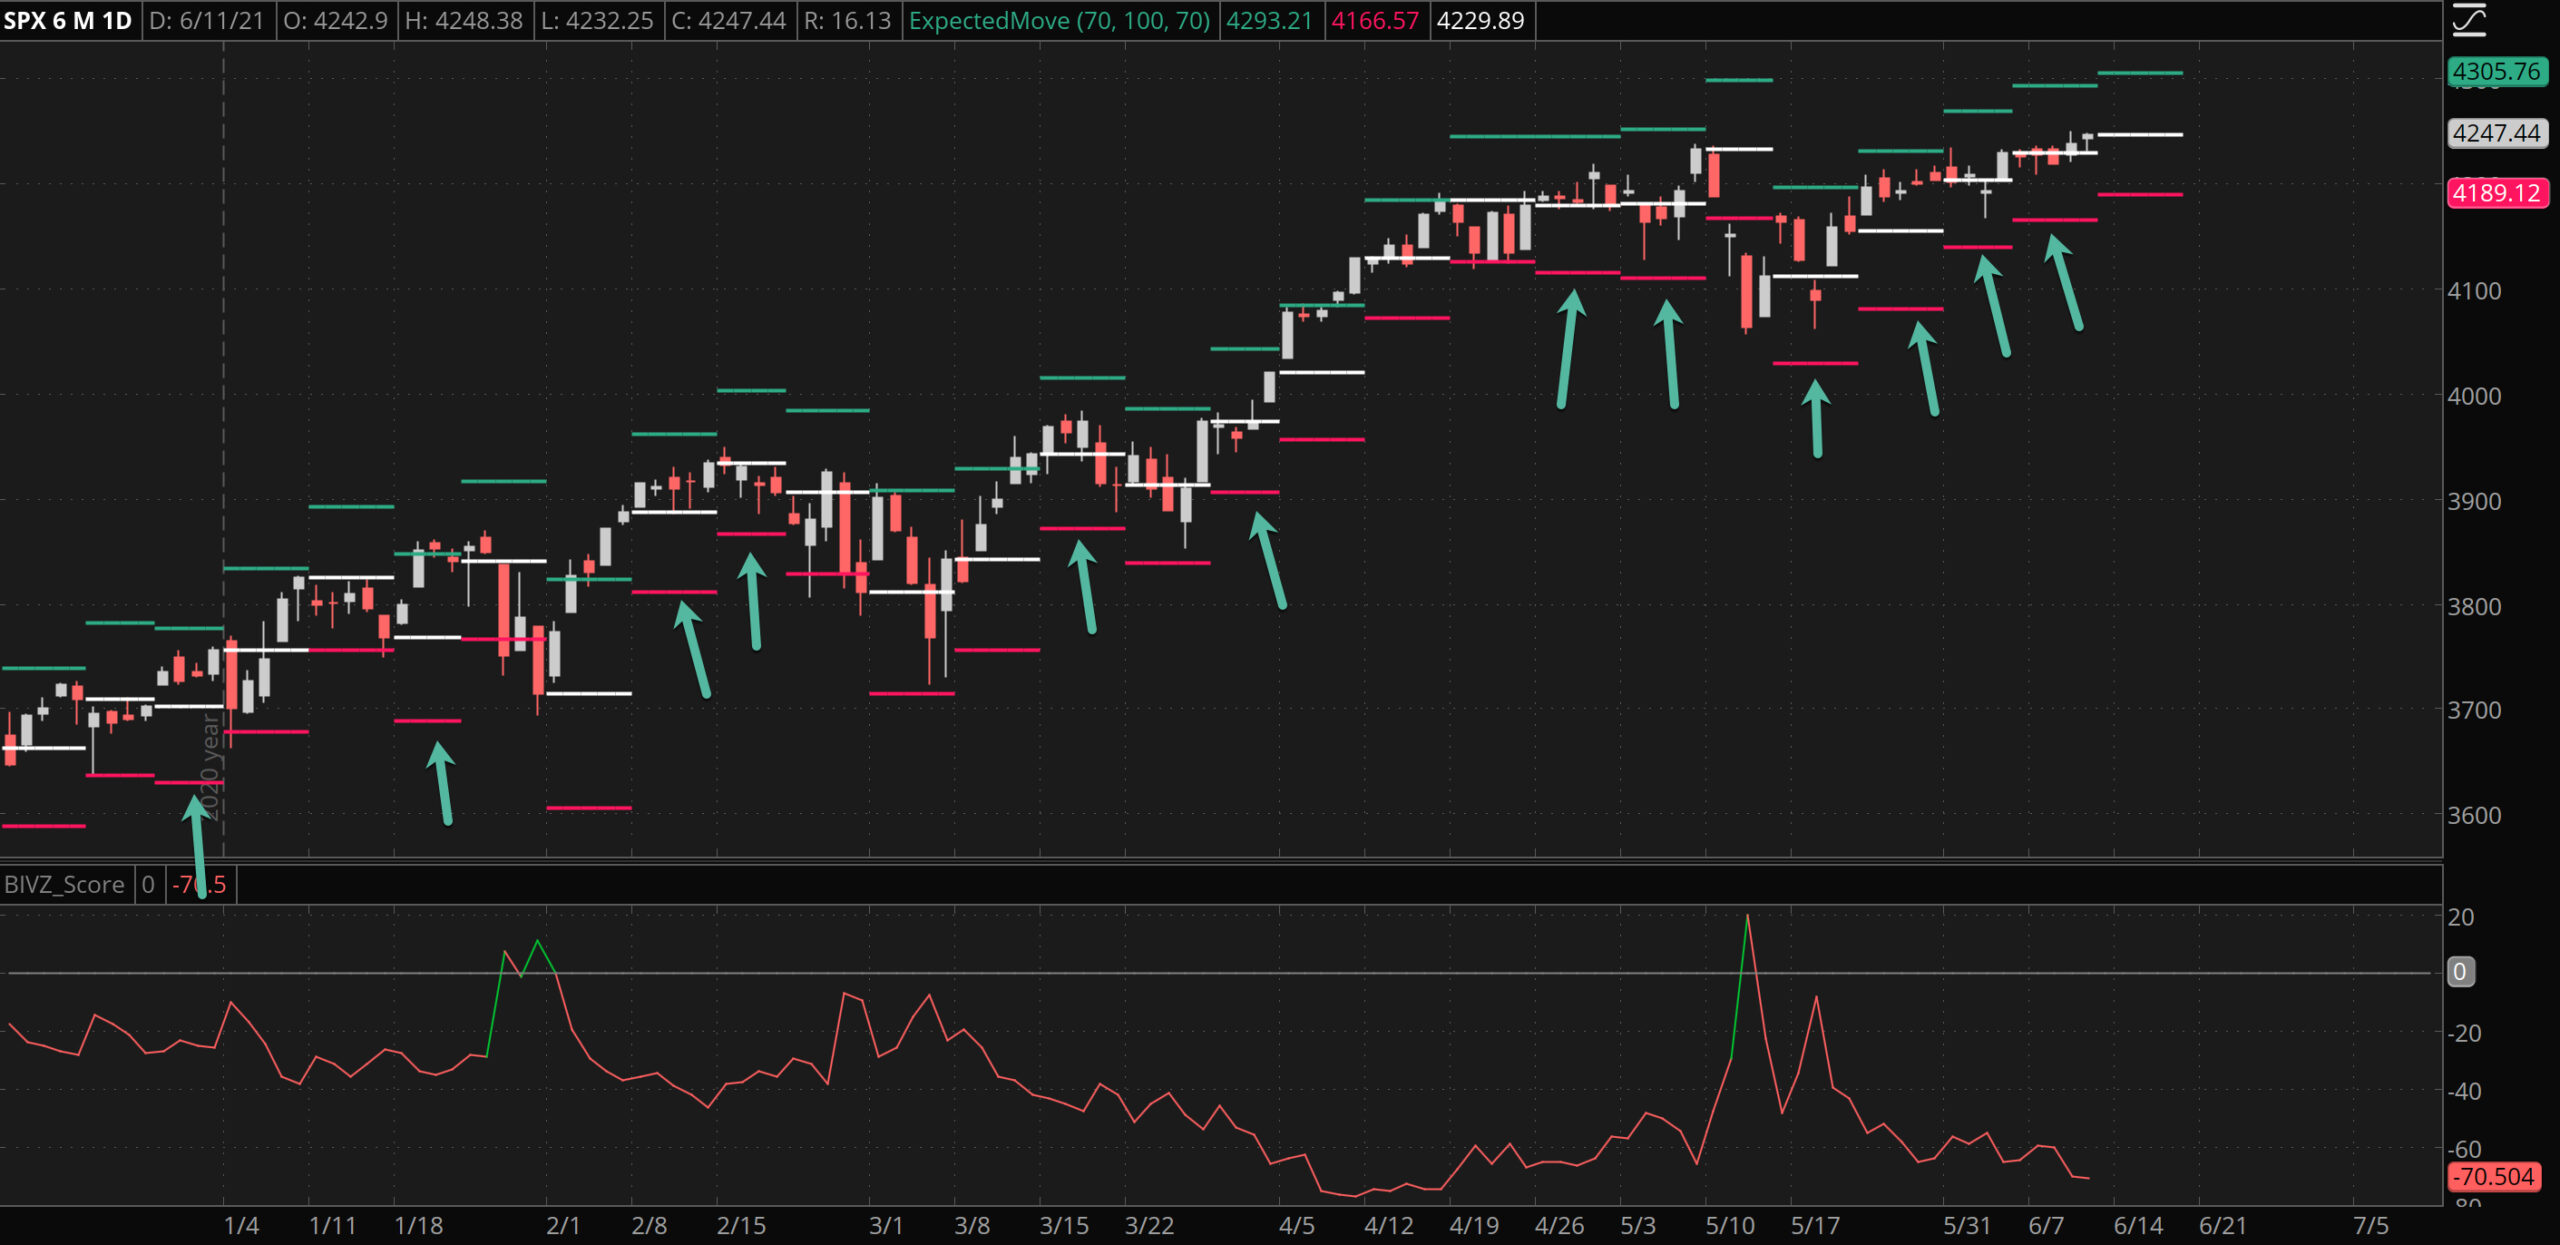
Task: Click the 6/14 date on time axis
Action: (2138, 1226)
